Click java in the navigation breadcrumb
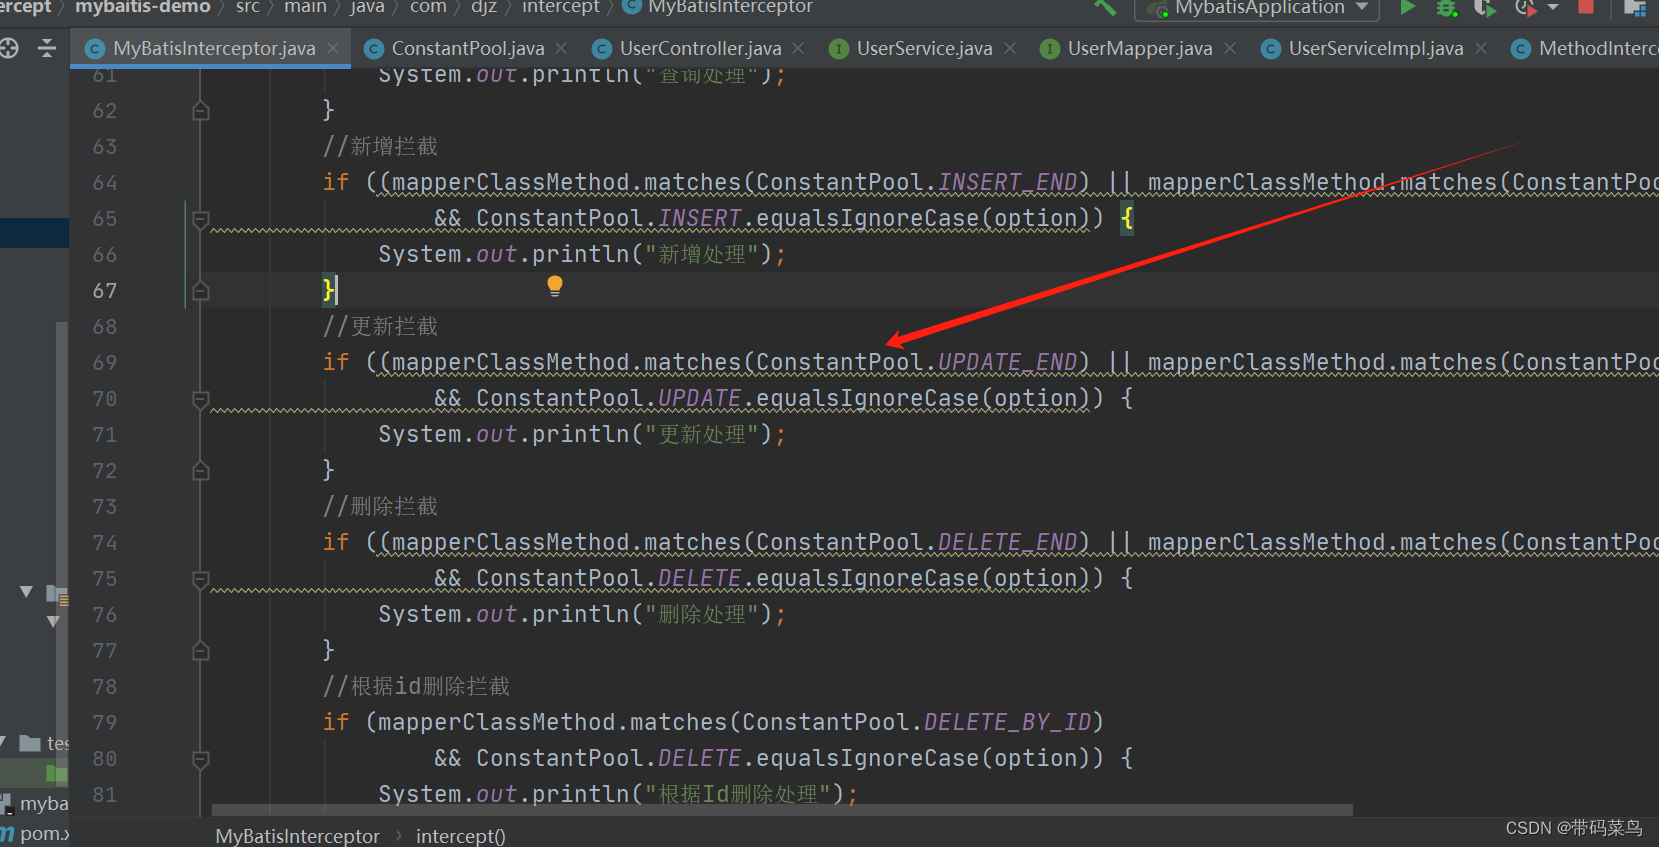Screen dimensions: 1659x847 coord(367,7)
